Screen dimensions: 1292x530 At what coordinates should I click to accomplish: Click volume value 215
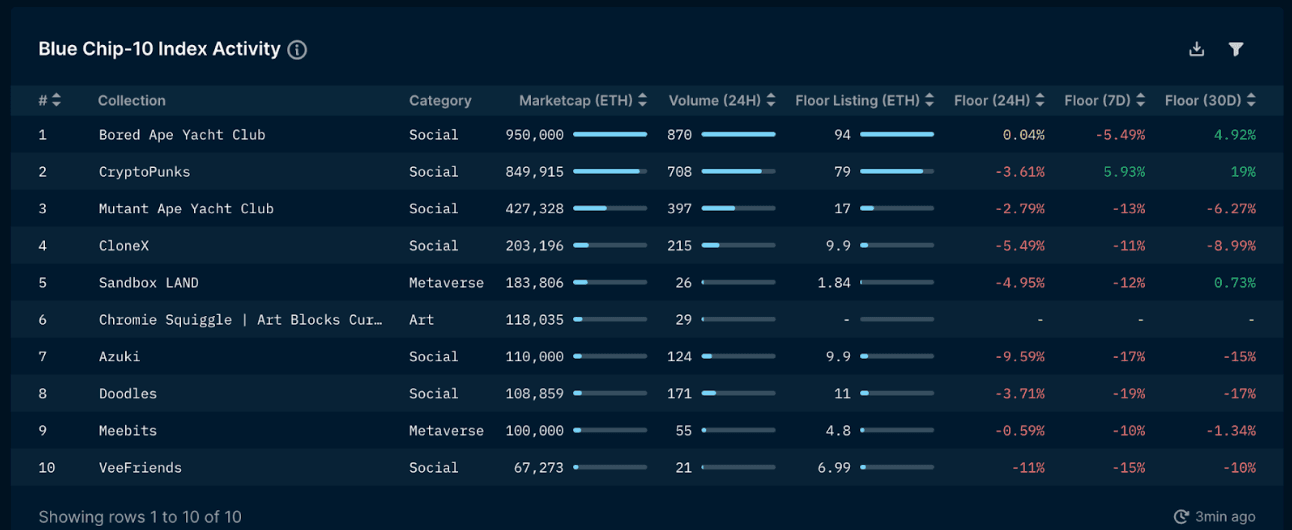[x=680, y=246]
